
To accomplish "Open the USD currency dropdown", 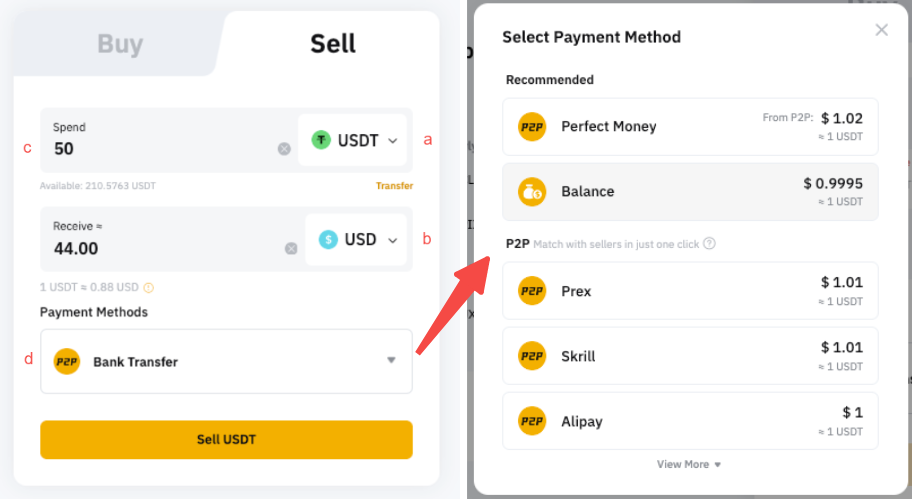I will [x=355, y=239].
